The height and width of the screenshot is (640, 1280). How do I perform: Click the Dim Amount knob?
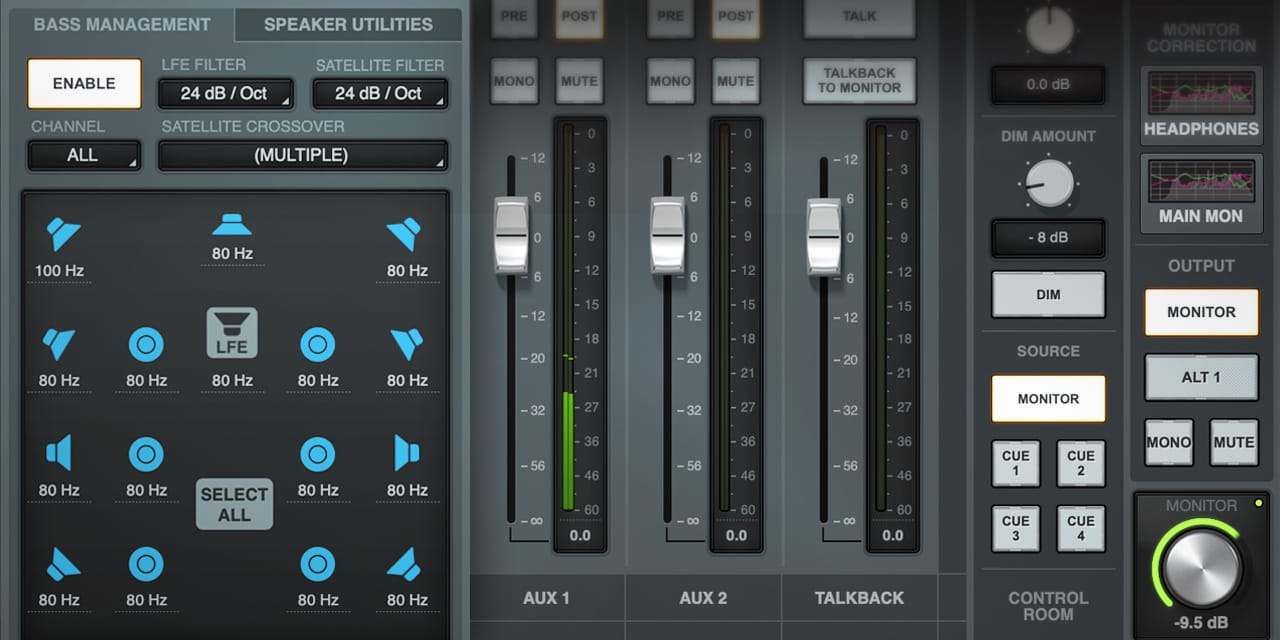(1049, 184)
